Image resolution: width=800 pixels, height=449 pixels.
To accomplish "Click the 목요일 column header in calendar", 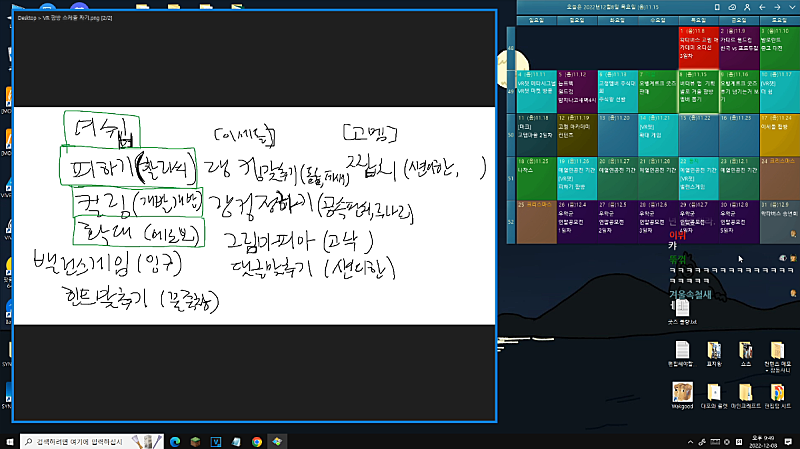I will pyautogui.click(x=698, y=20).
